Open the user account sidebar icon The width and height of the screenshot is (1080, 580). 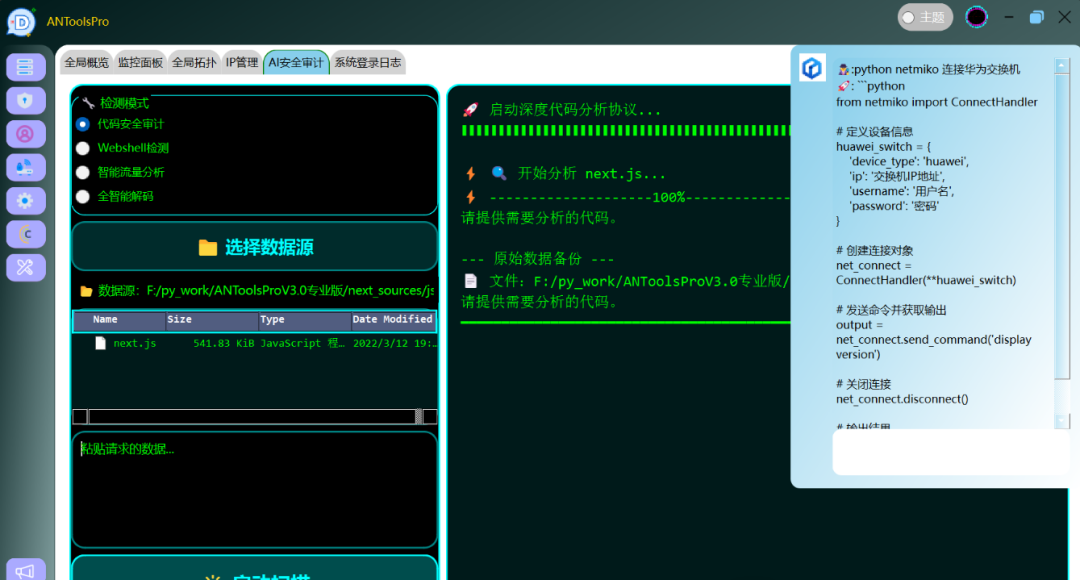25,134
